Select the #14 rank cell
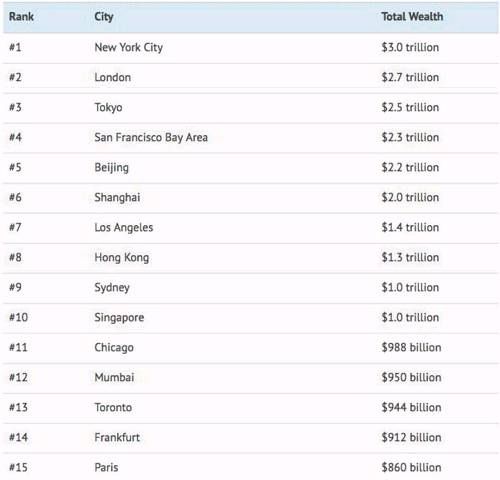Viewport: 500px width, 480px height. click(18, 437)
